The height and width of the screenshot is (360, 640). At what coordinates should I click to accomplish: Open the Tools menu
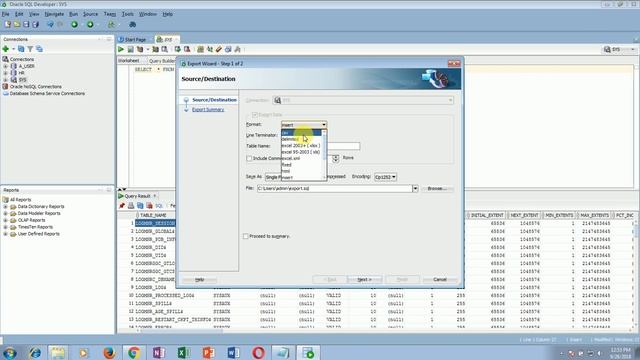tap(127, 14)
